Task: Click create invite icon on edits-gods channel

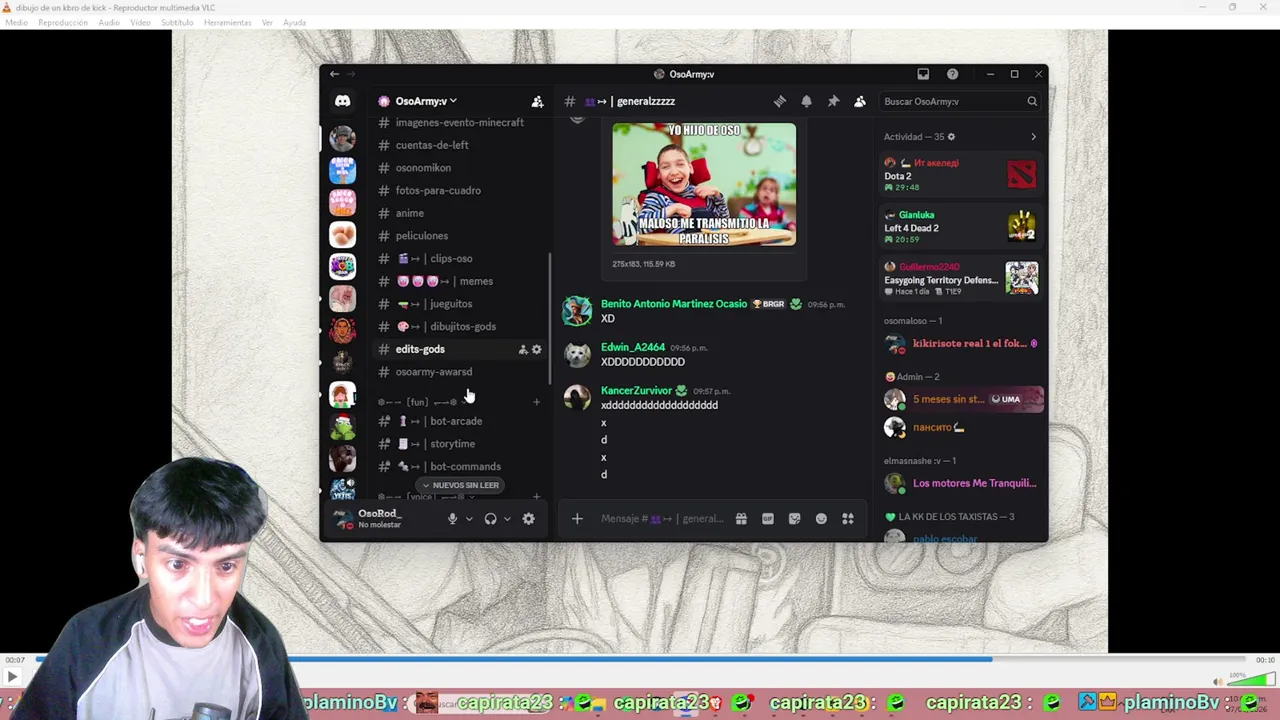Action: coord(522,349)
